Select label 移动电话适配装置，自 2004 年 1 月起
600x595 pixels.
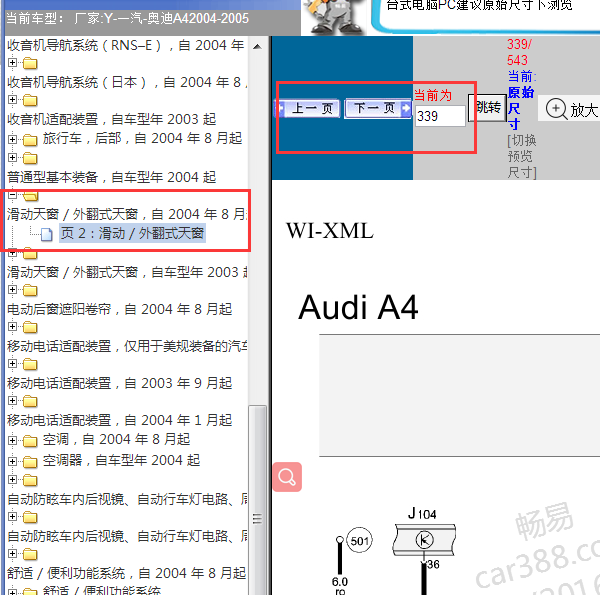pos(119,420)
